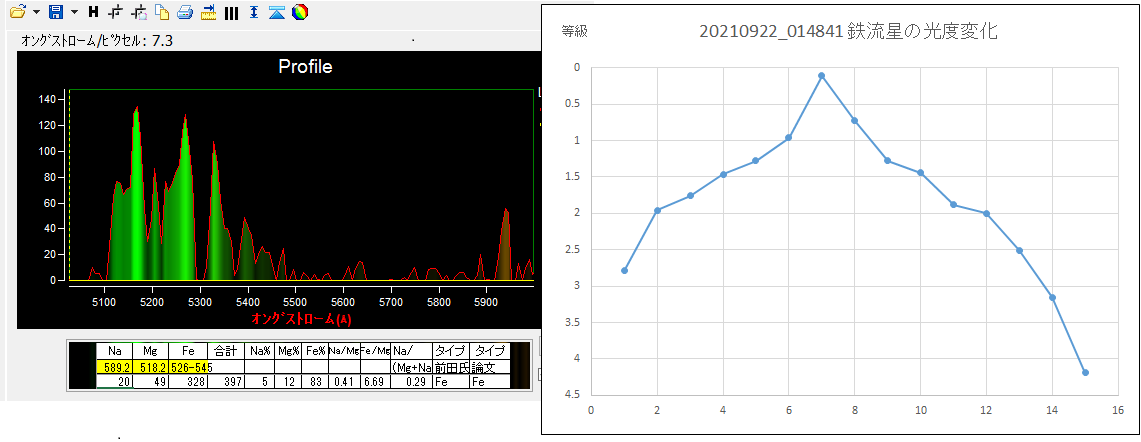Click the Na% header cell
Viewport: 1141px width, 442px height.
(x=259, y=350)
